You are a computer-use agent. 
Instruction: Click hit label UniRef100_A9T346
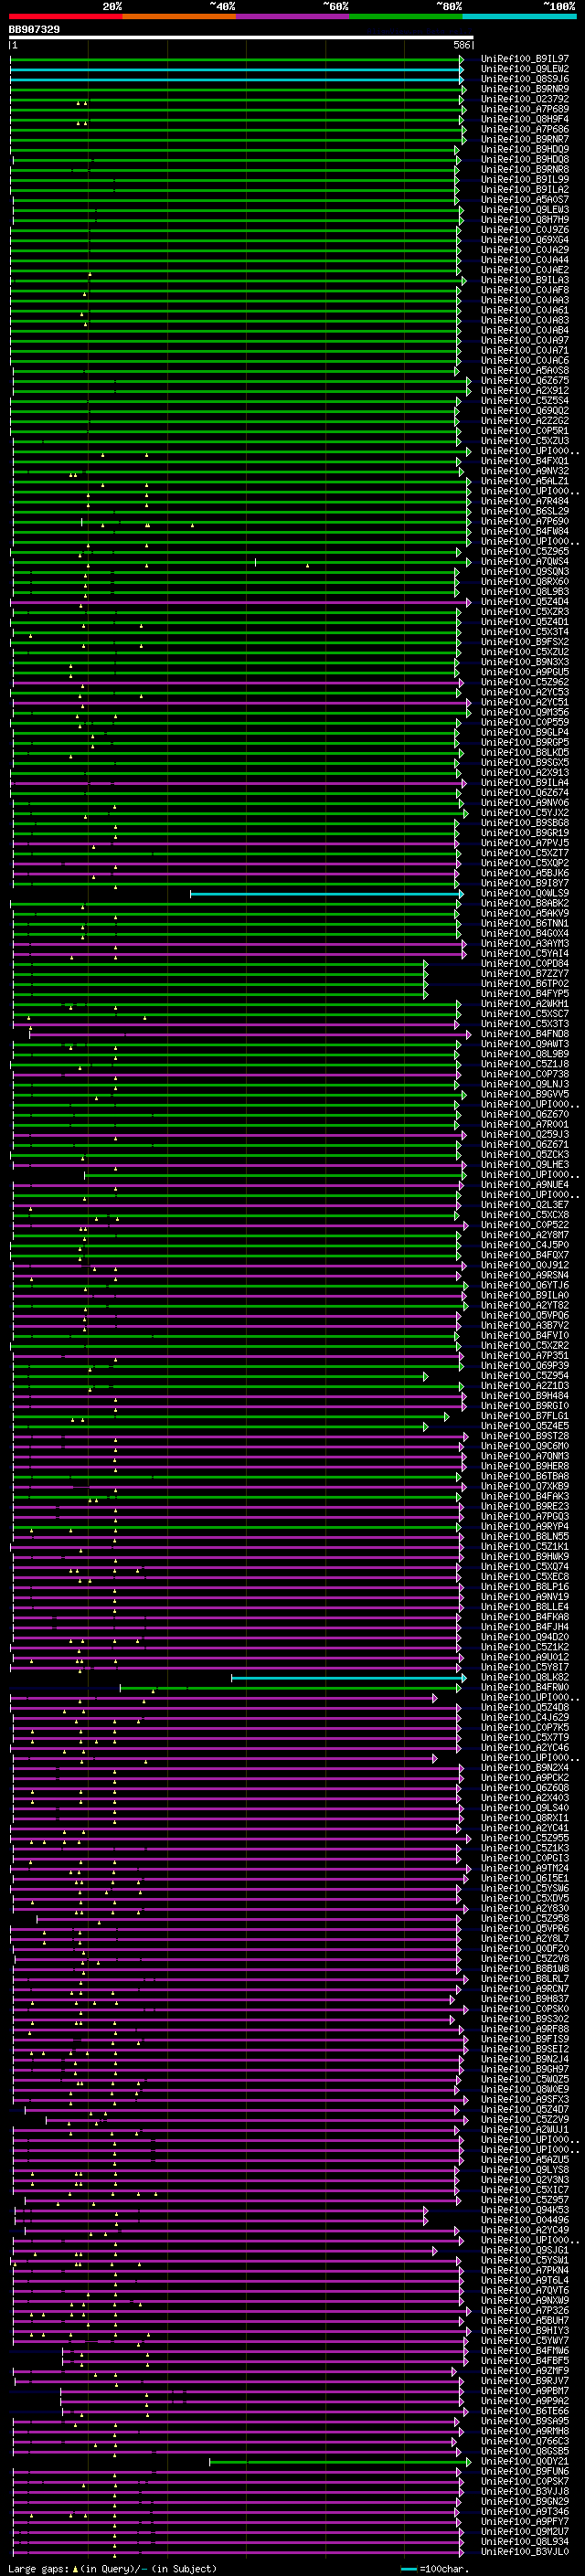[525, 2511]
